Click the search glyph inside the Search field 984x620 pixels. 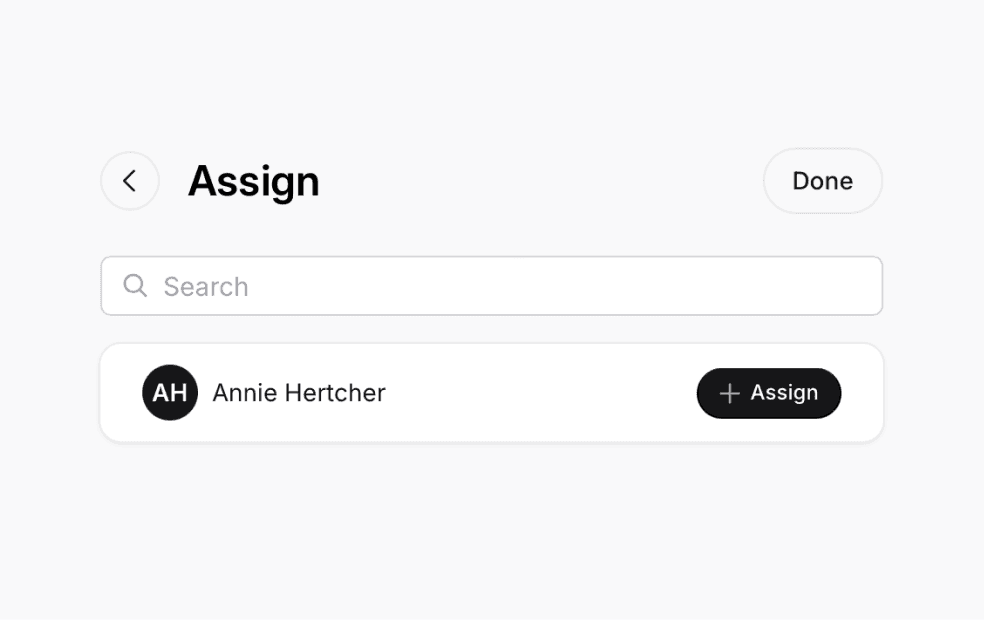click(x=134, y=286)
